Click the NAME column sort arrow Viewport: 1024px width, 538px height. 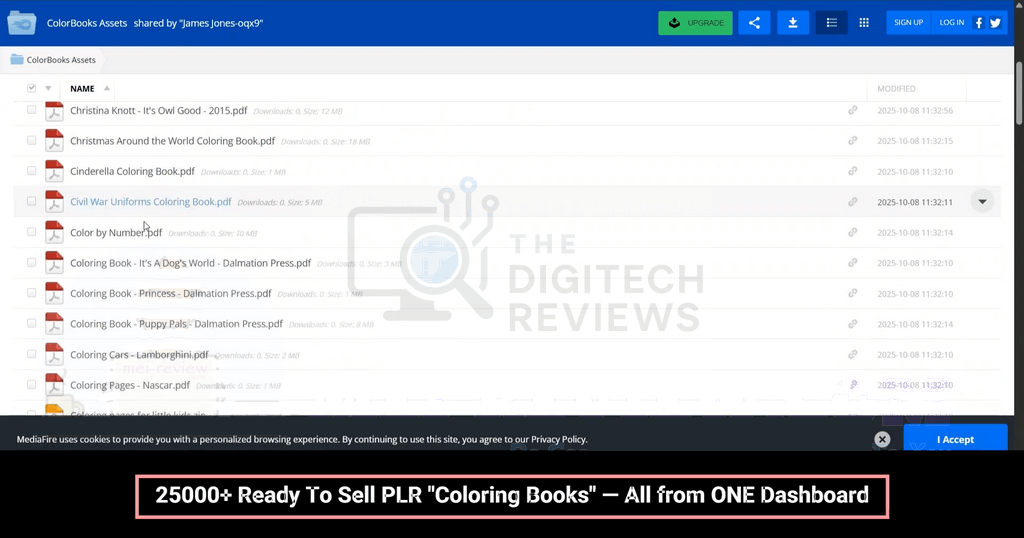pos(106,88)
